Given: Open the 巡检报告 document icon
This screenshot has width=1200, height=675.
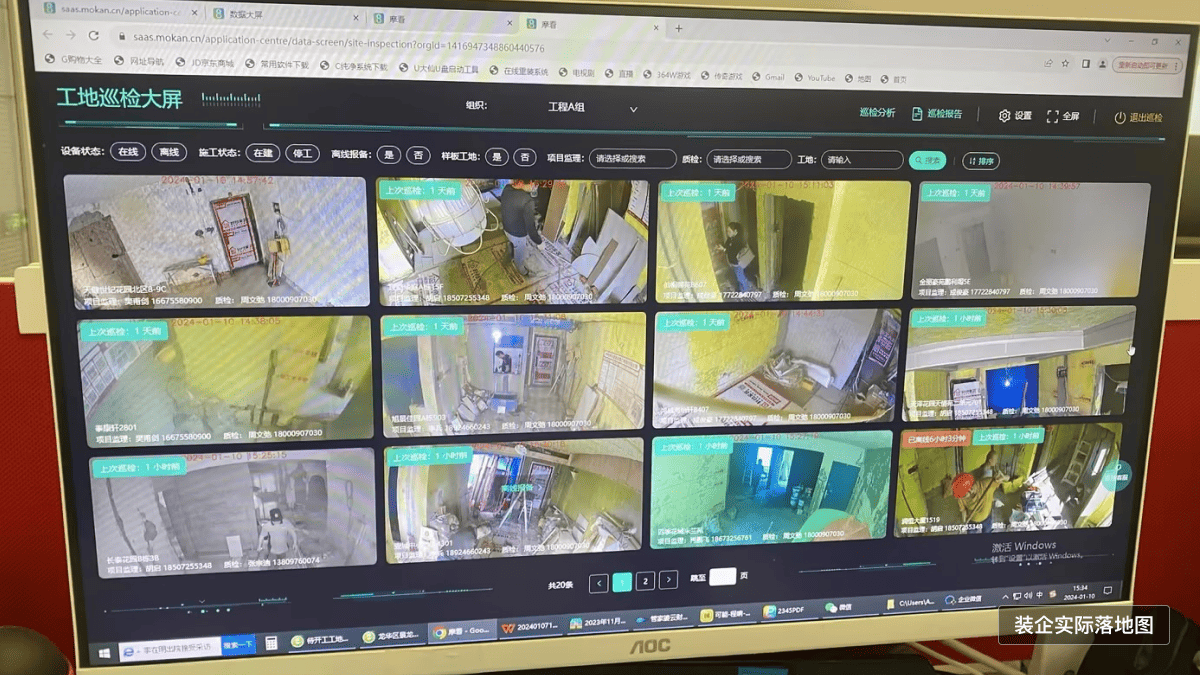Looking at the screenshot, I should pos(917,114).
